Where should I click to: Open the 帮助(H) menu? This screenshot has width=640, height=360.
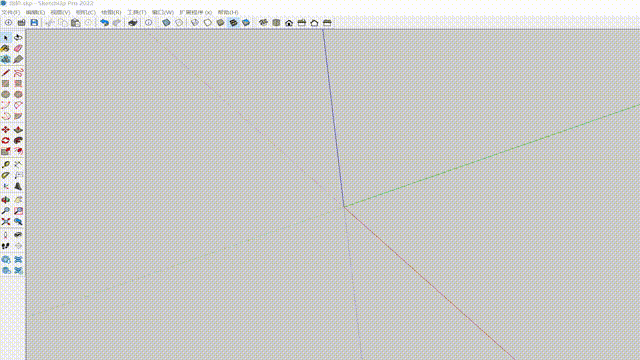[228, 12]
